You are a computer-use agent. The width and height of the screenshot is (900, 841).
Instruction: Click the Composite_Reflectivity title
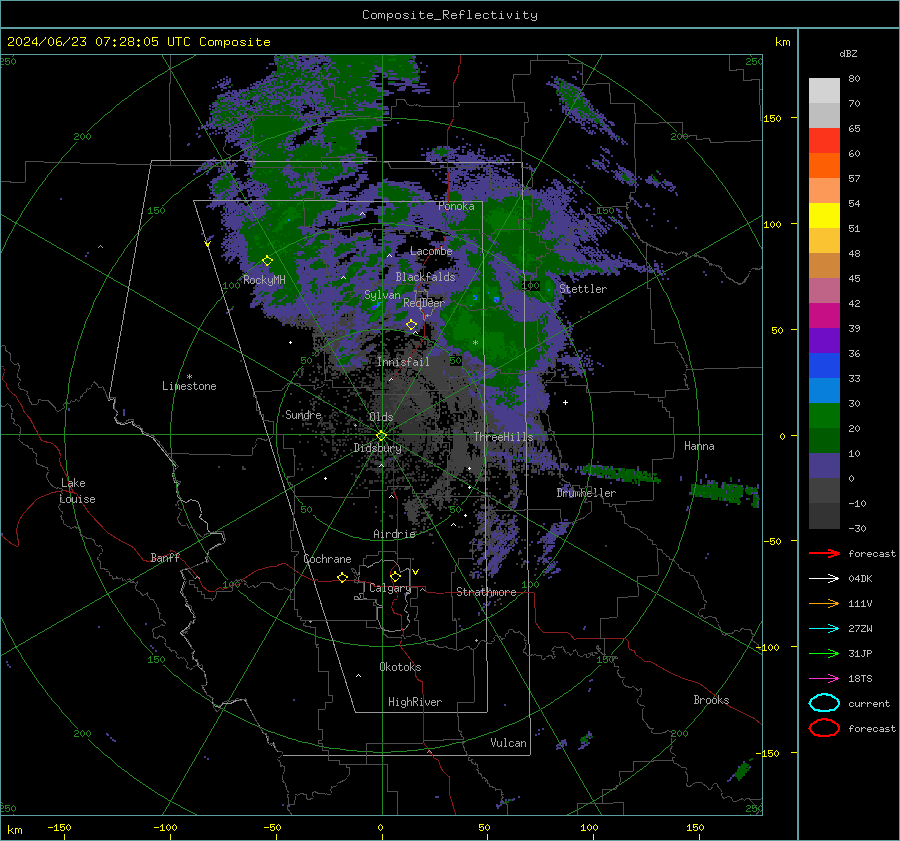coord(449,15)
